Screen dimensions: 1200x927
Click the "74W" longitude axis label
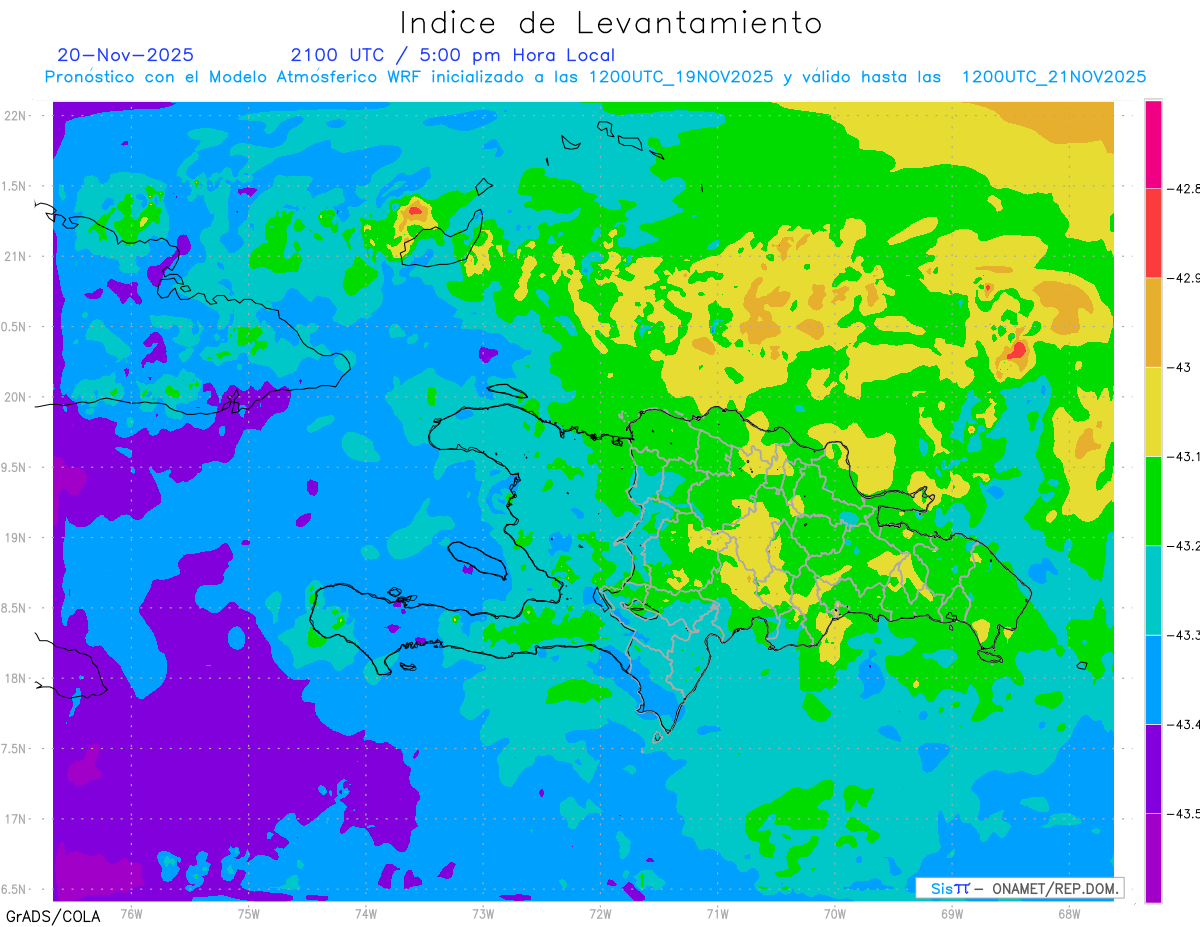click(365, 913)
